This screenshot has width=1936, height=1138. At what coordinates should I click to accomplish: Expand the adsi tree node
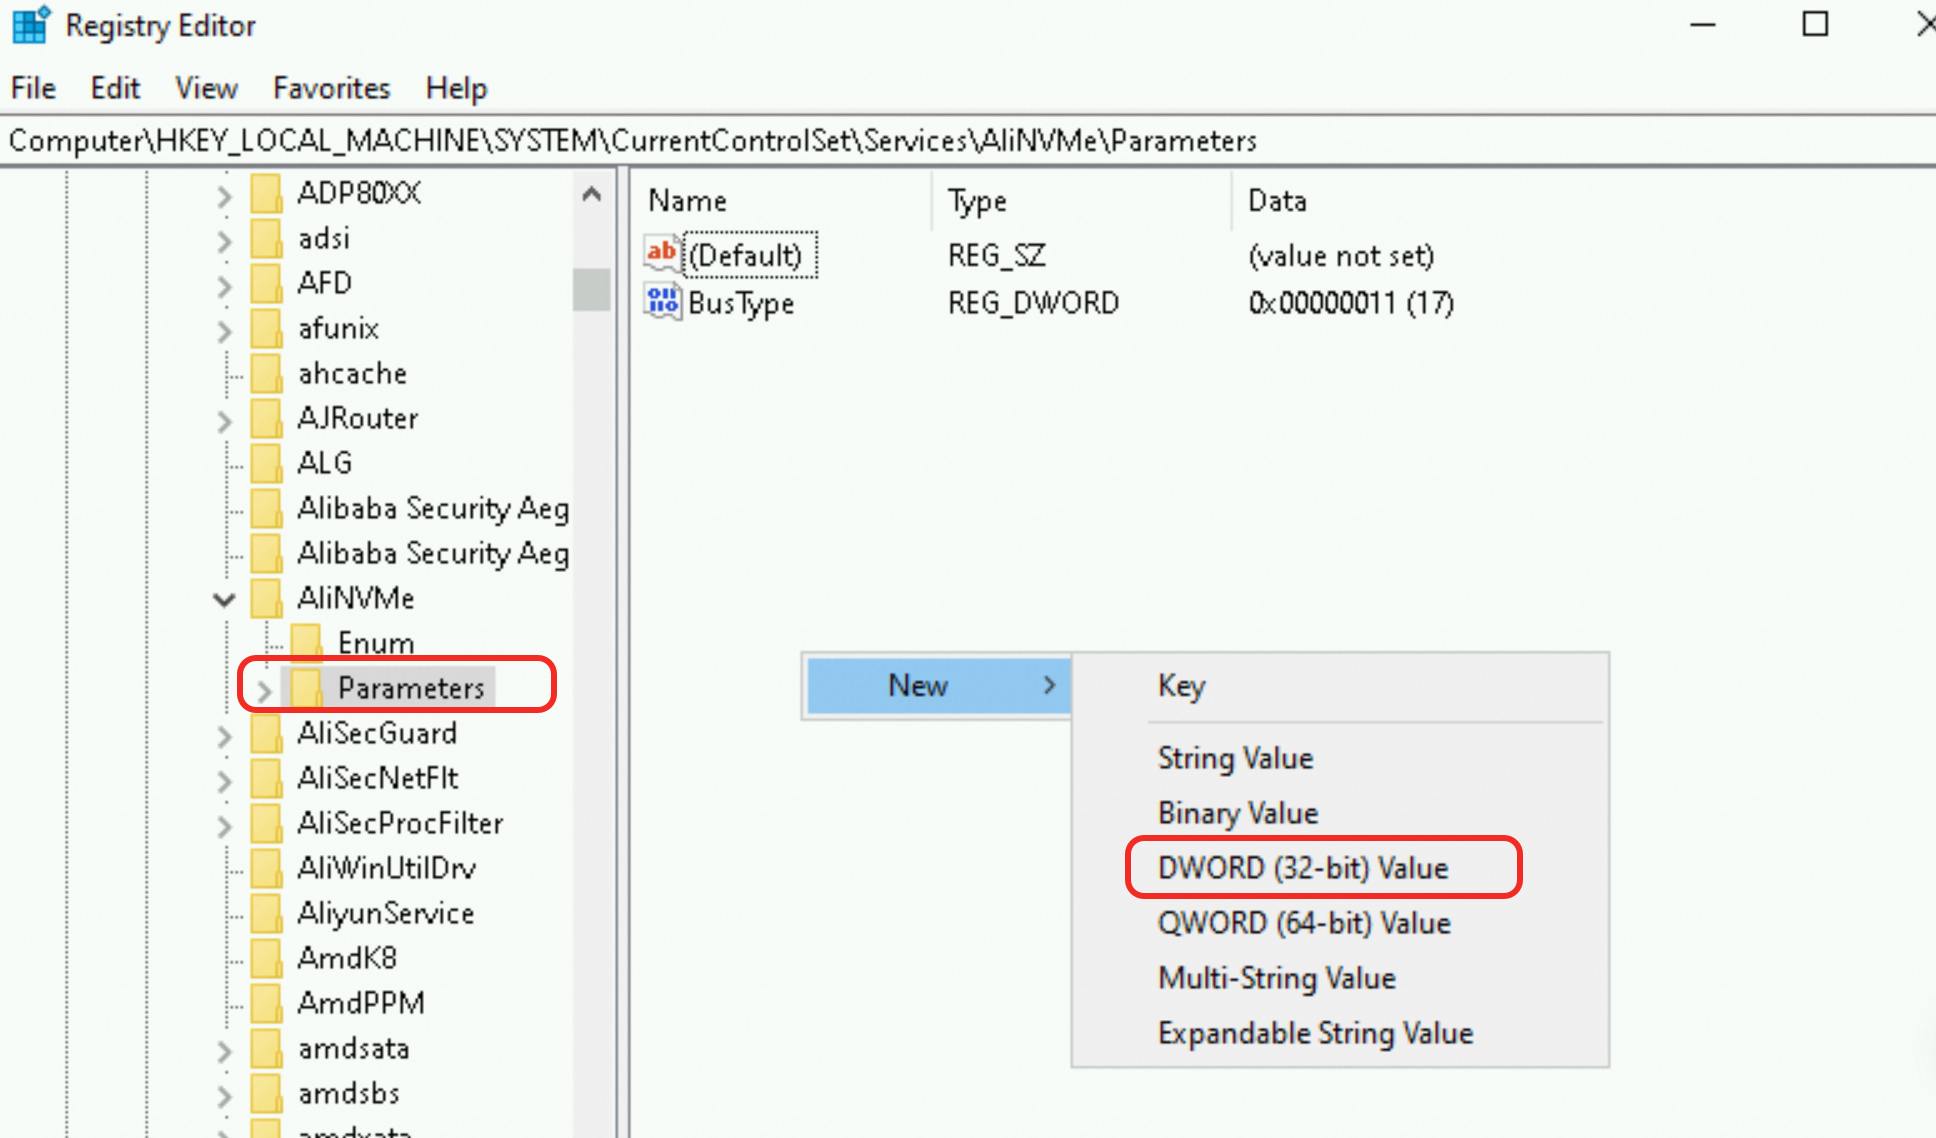[224, 240]
